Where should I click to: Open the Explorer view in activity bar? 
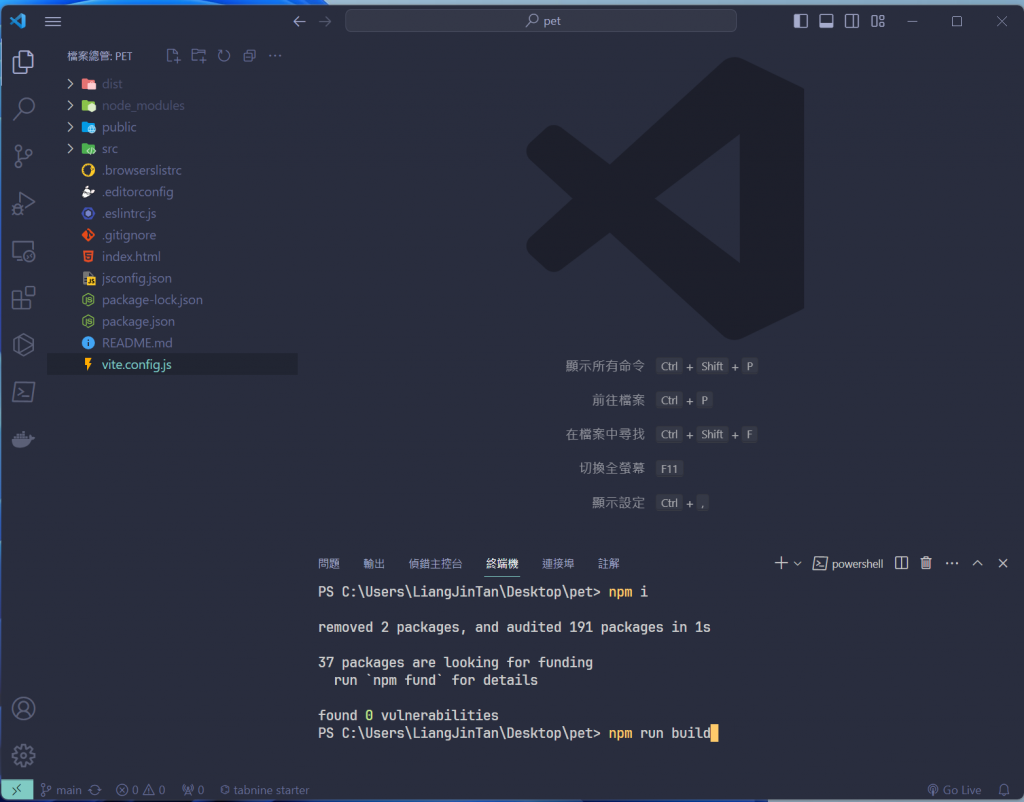click(24, 62)
